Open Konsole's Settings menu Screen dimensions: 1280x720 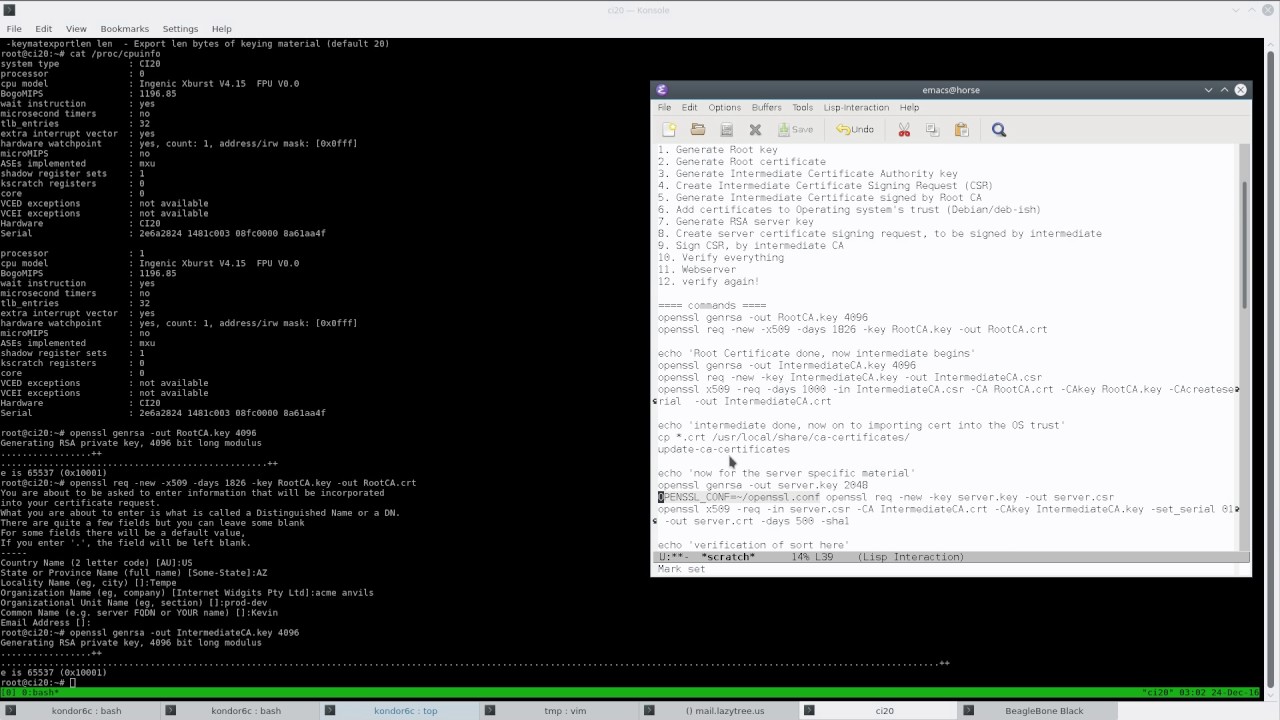click(180, 29)
